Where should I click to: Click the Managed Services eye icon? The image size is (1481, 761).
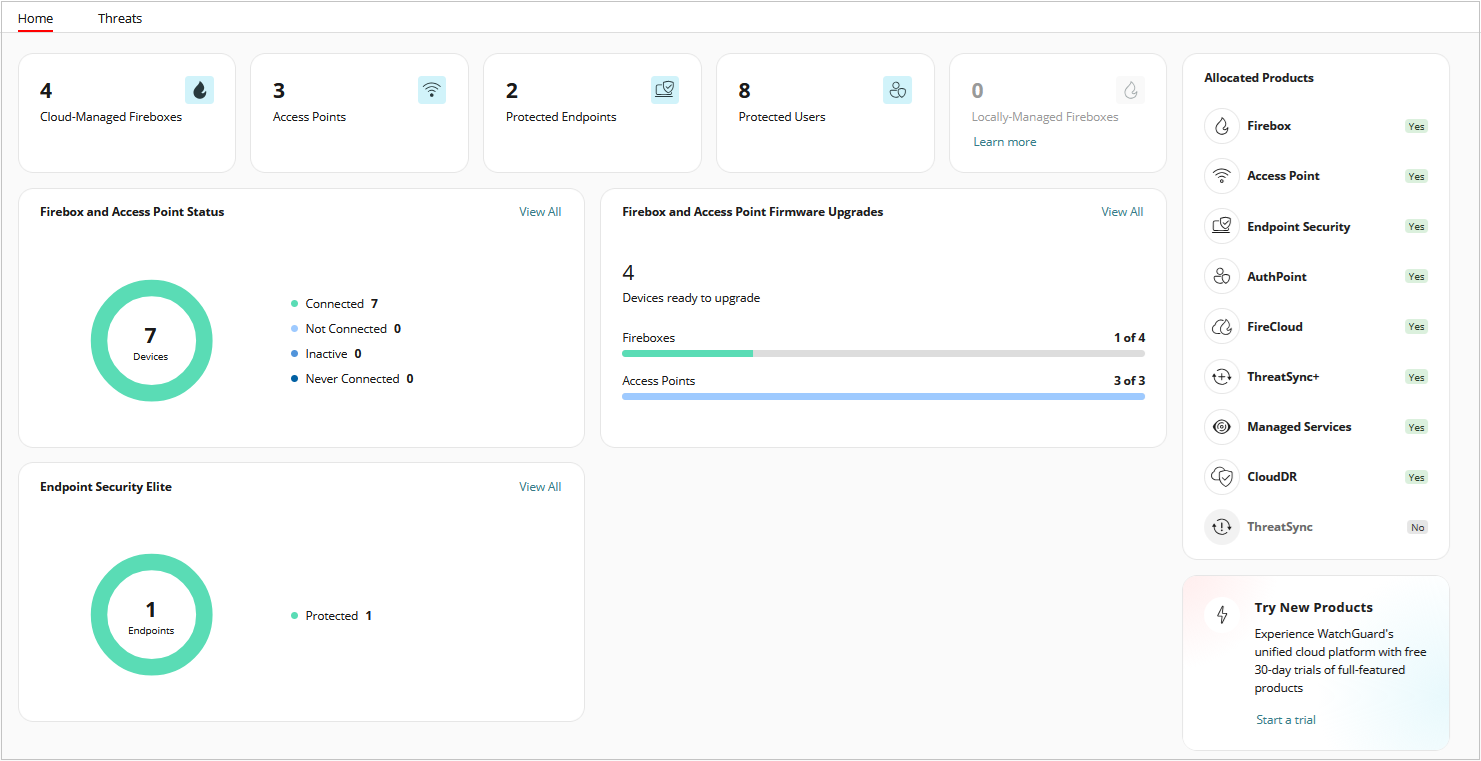1222,427
